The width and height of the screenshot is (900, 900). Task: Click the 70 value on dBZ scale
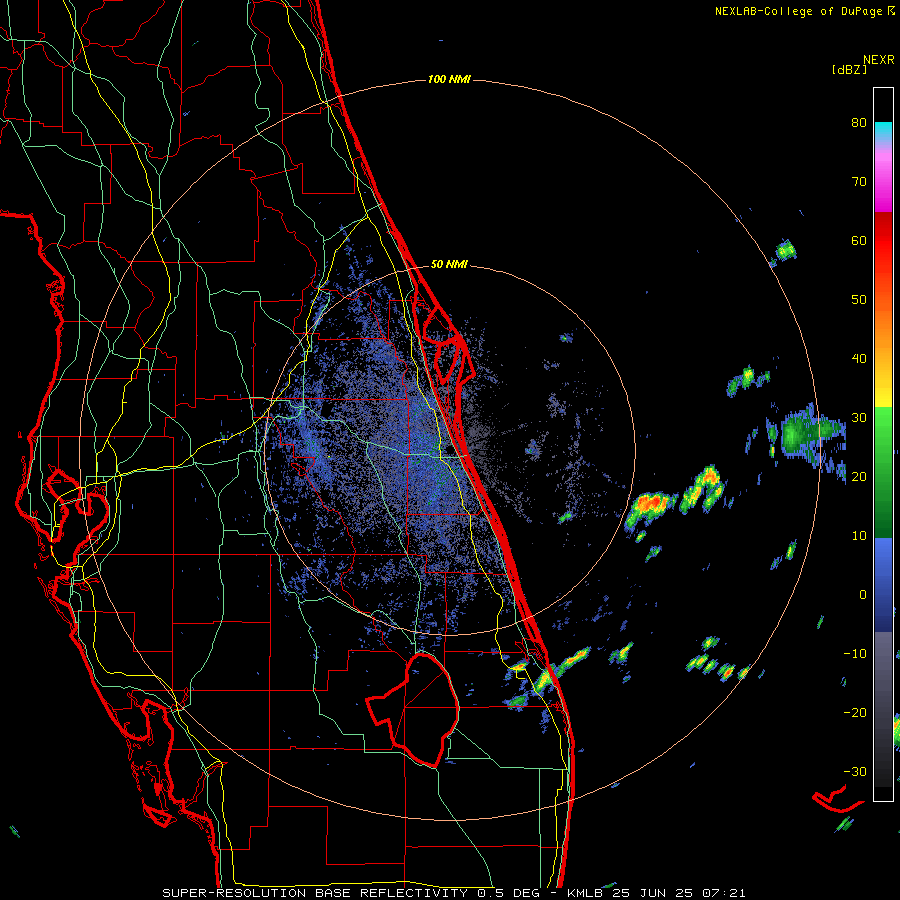(859, 182)
